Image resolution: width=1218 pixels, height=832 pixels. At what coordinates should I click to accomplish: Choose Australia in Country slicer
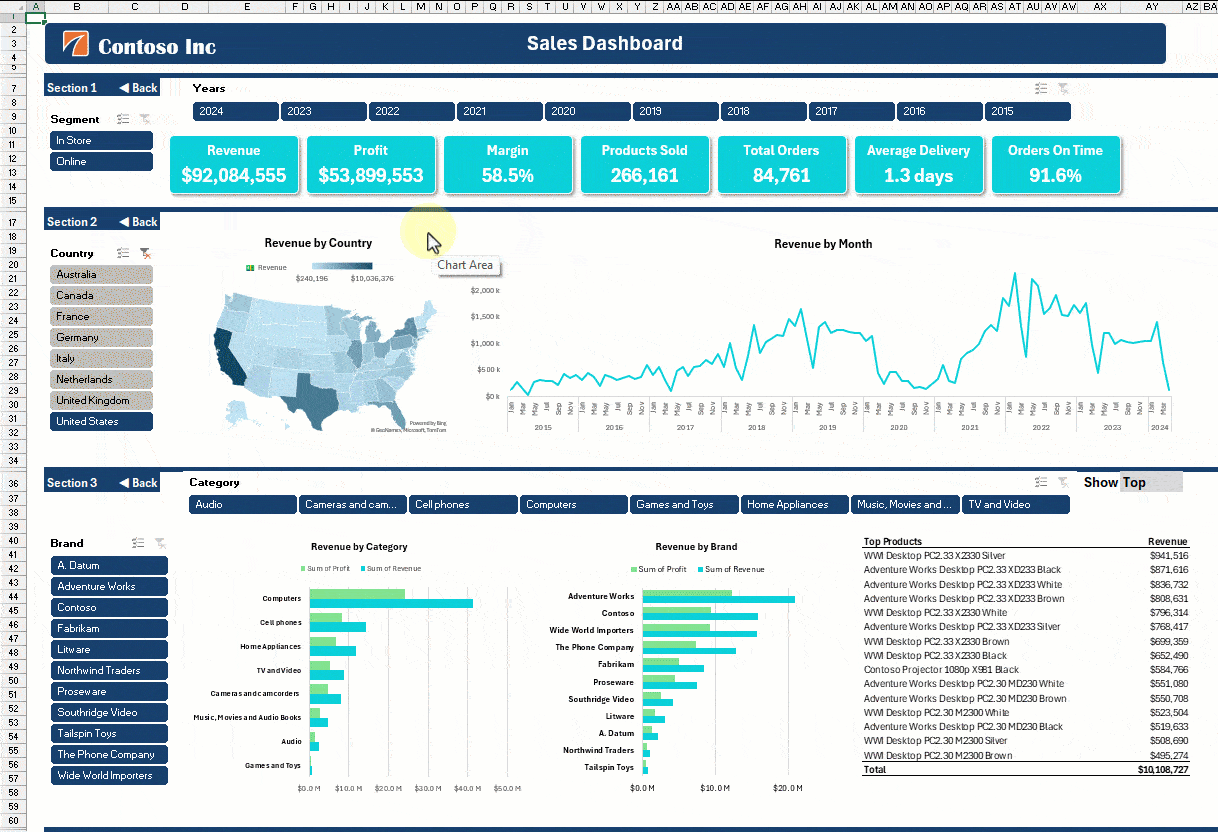[102, 275]
